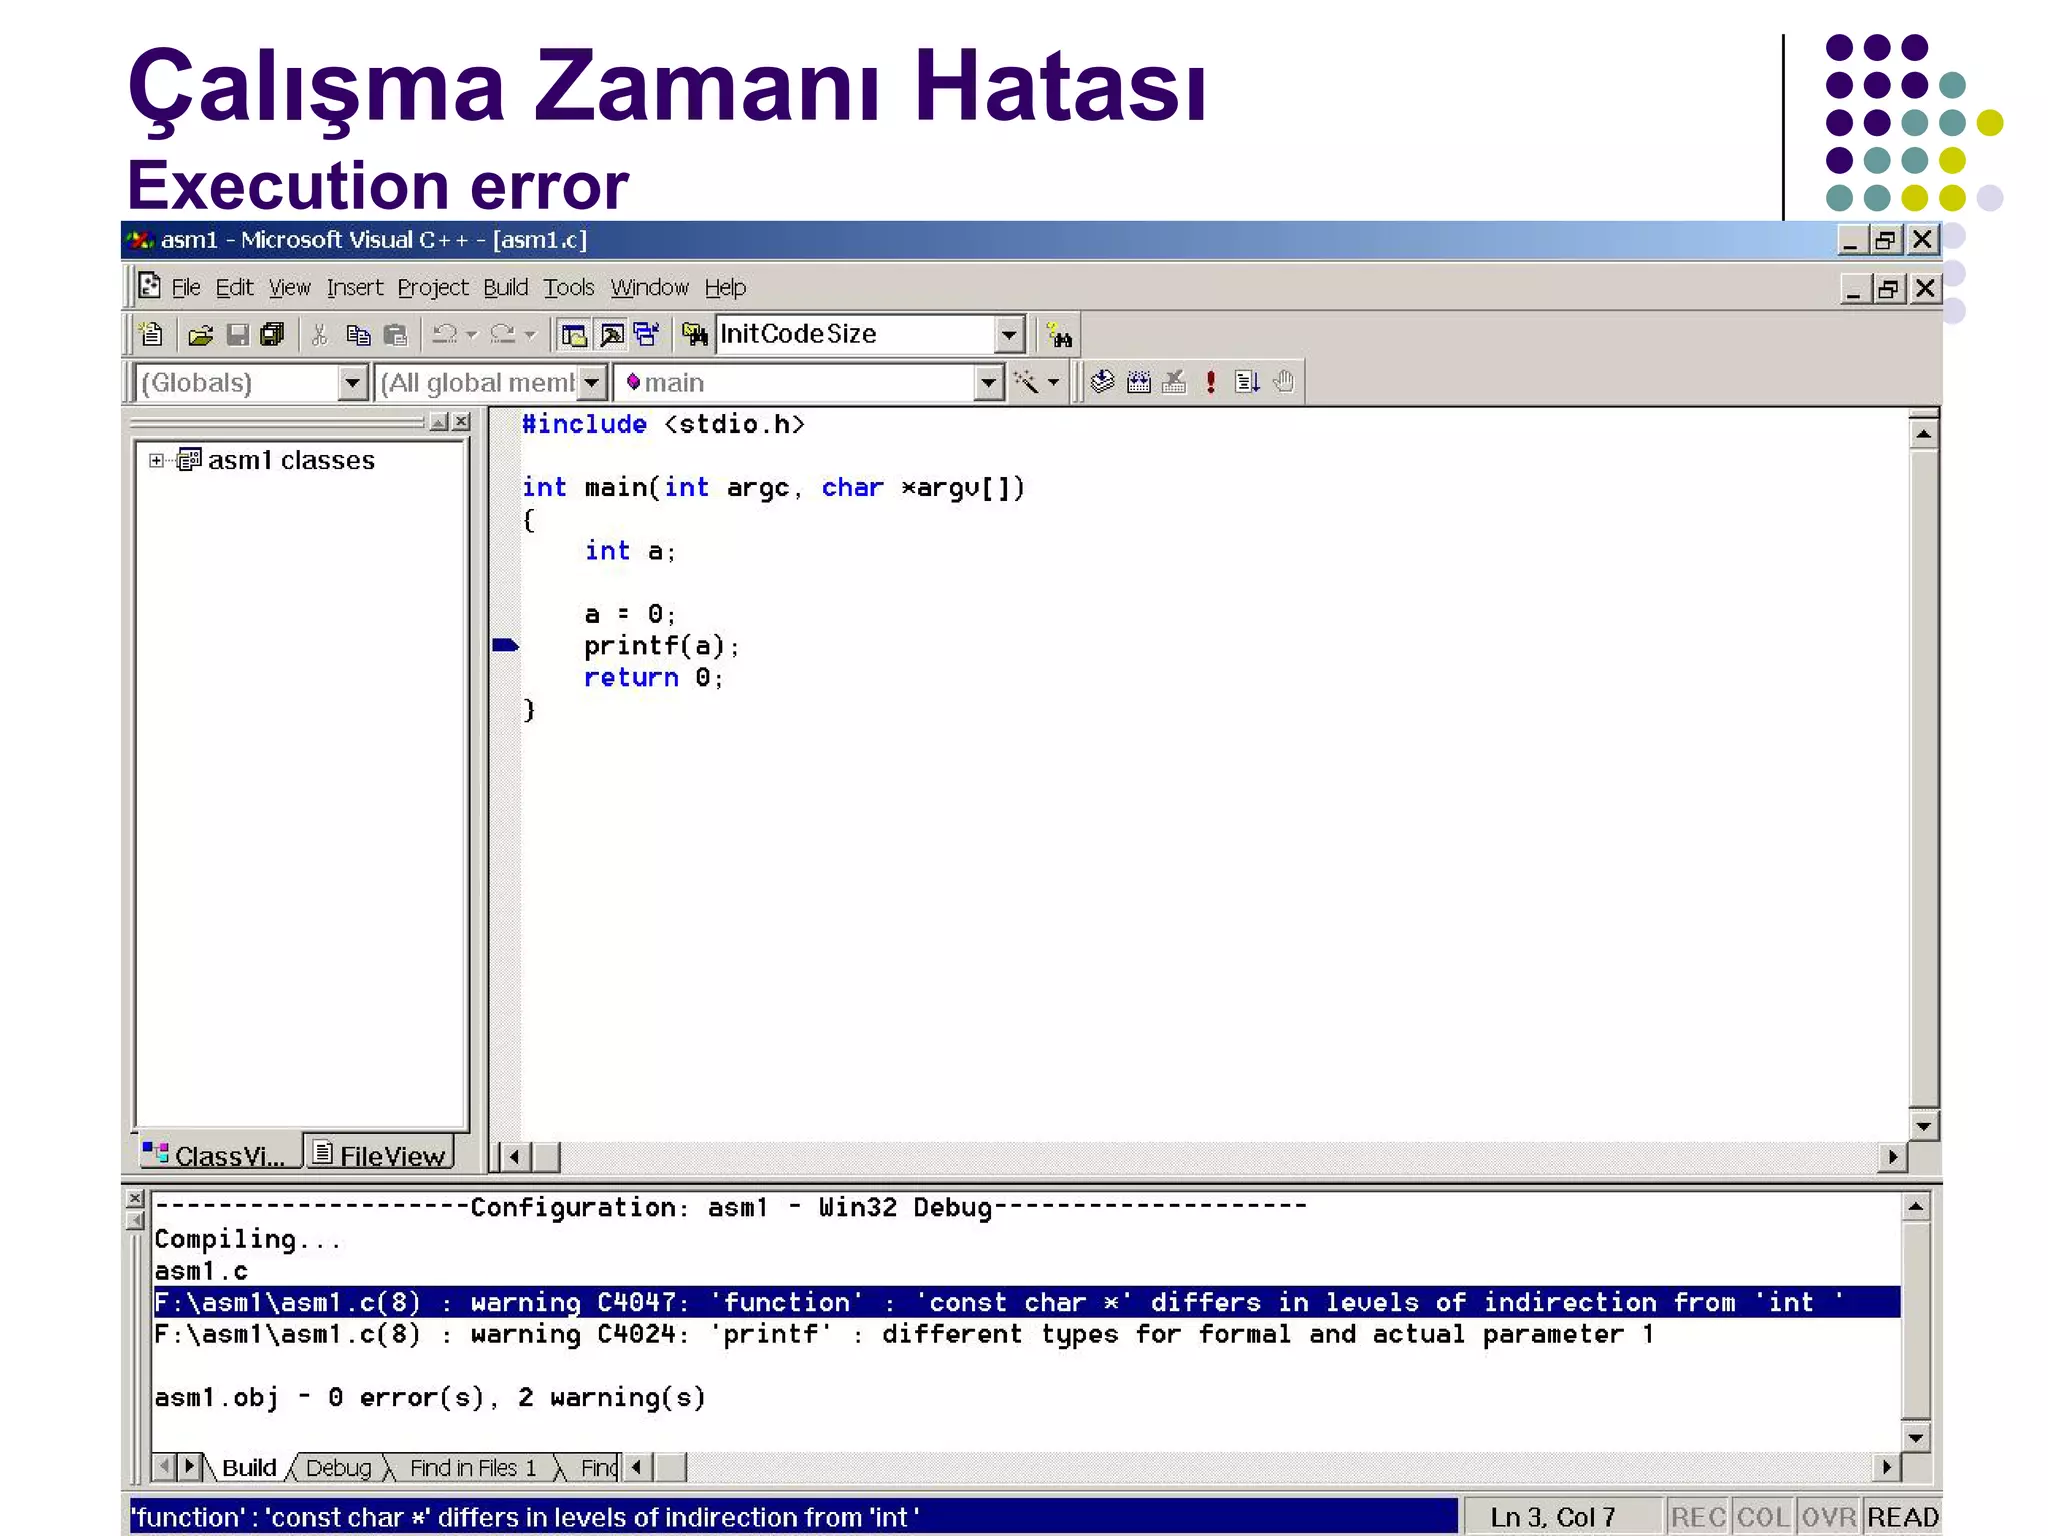This screenshot has height=1536, width=2048.
Task: Click output pane scrollbar down arrow
Action: click(x=1915, y=1437)
